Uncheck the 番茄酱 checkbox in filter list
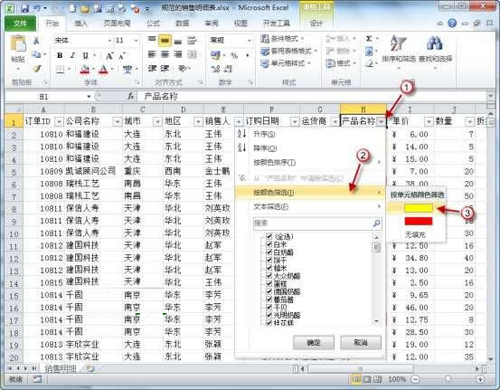The width and height of the screenshot is (500, 390). [x=269, y=299]
